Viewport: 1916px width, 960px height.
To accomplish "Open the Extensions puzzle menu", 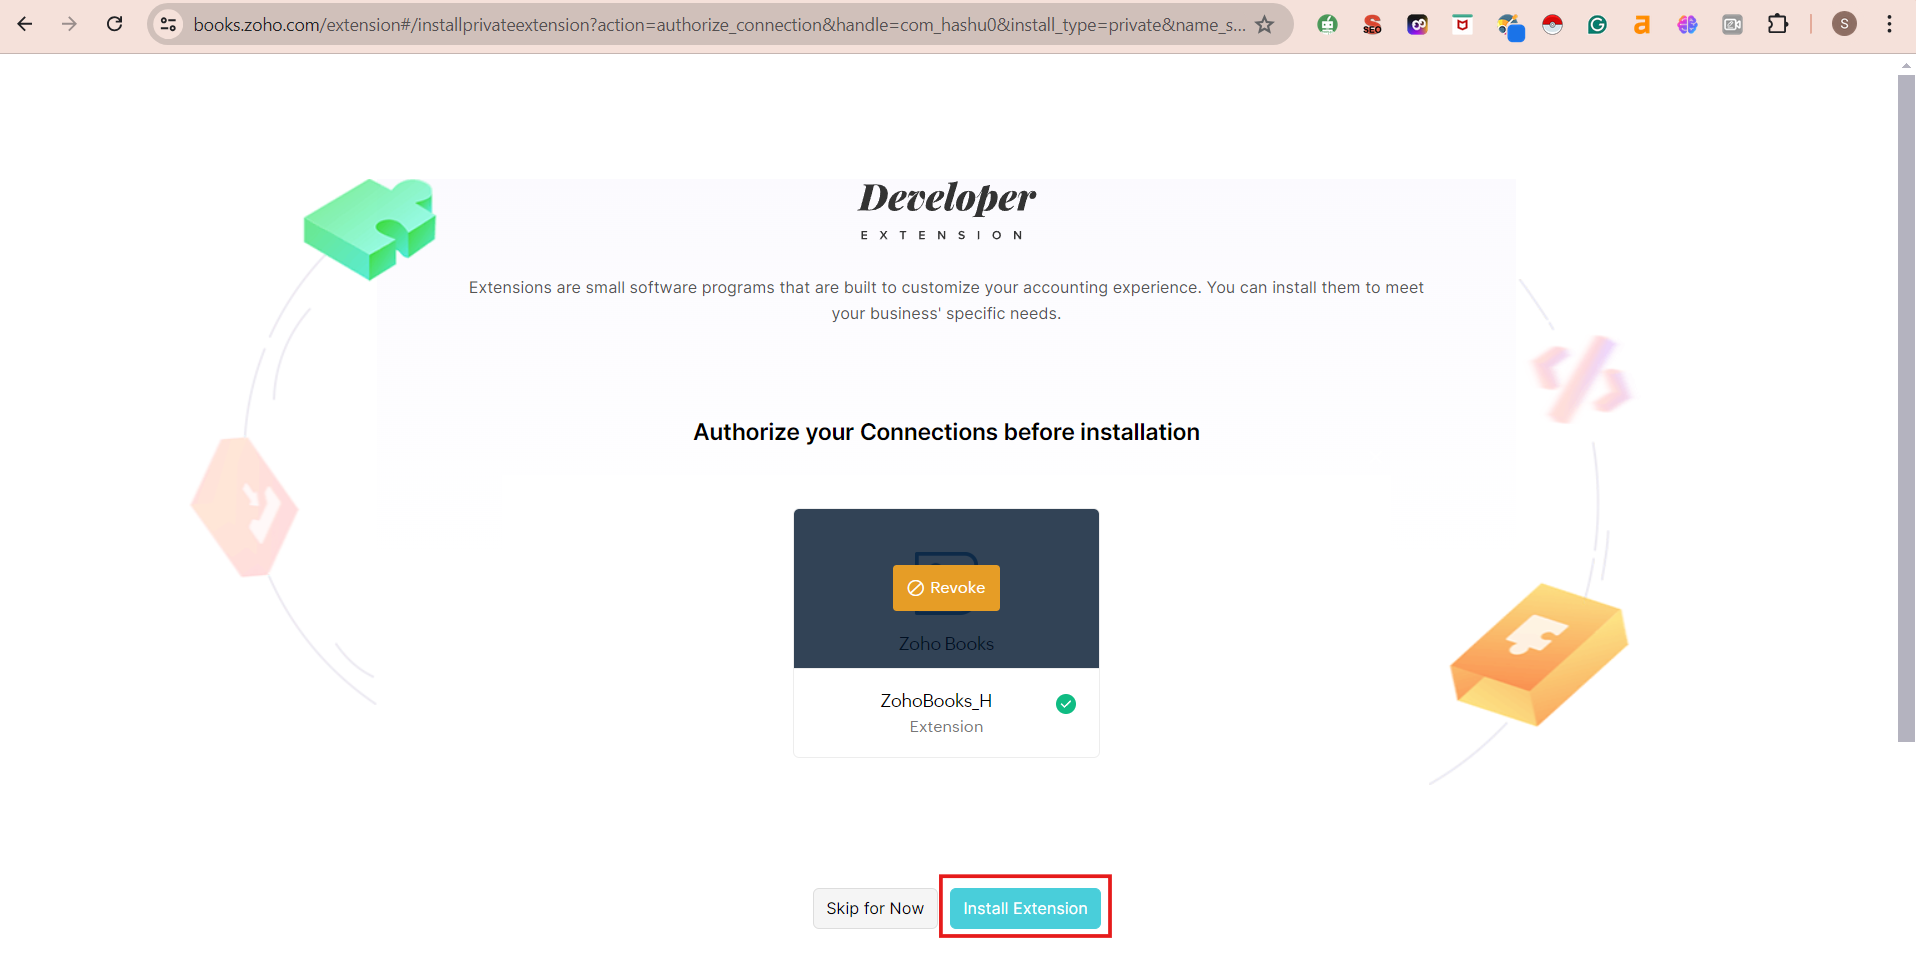I will coord(1778,24).
